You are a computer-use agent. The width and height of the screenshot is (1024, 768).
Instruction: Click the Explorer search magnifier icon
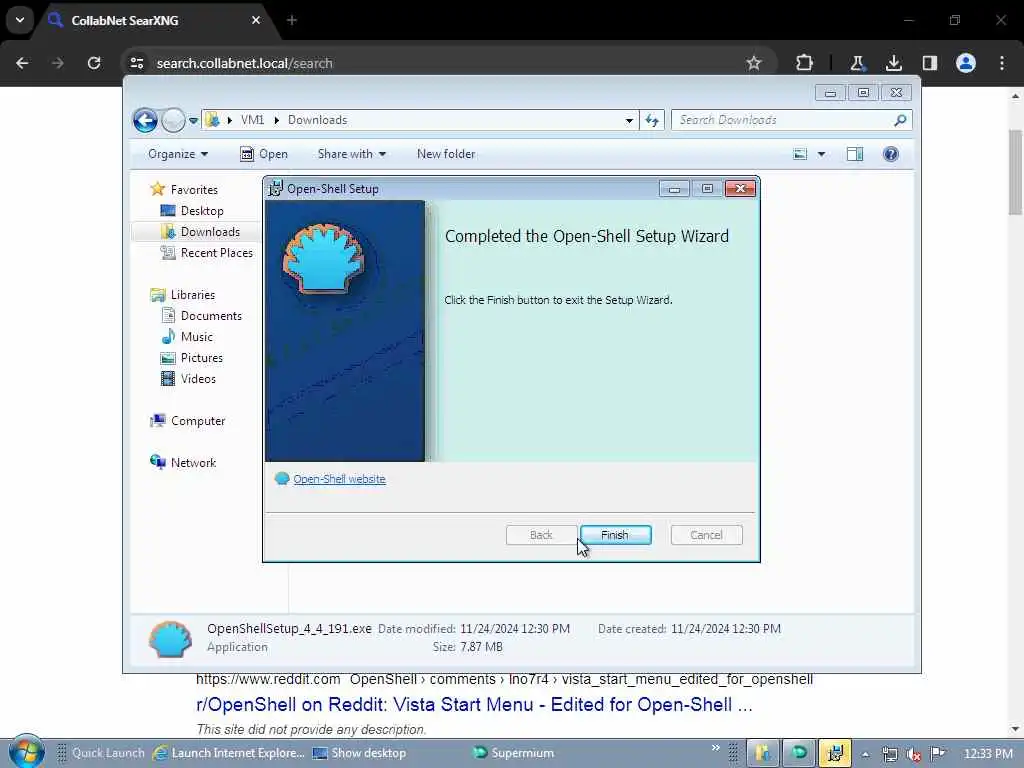point(901,120)
